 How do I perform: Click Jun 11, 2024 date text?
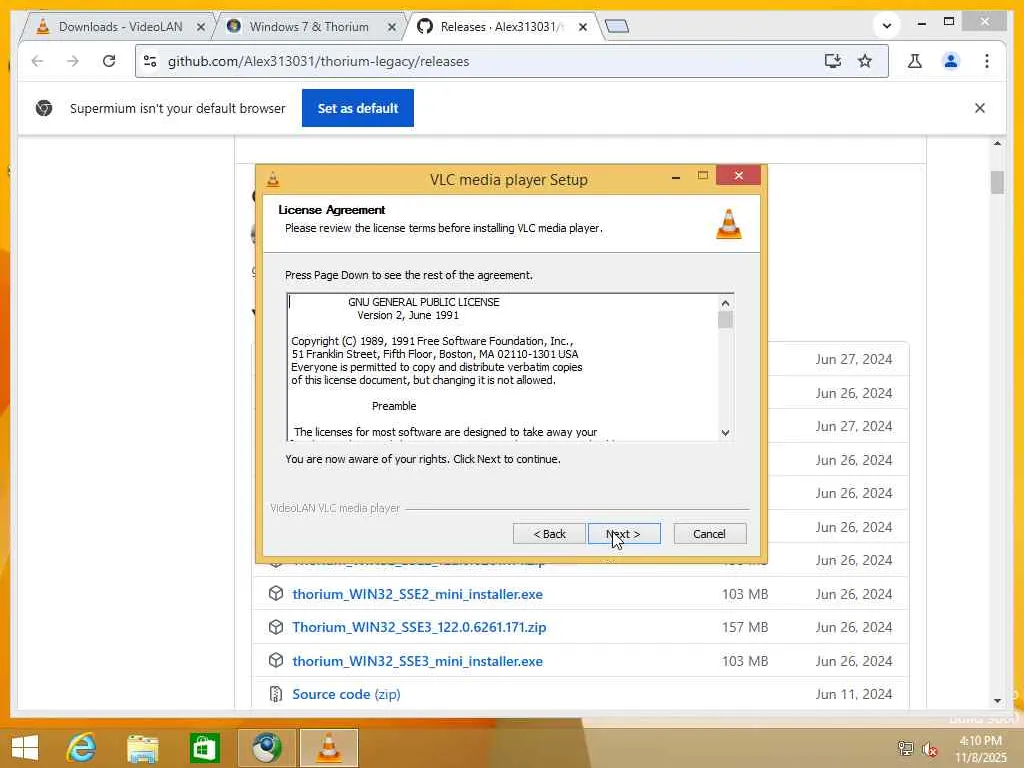point(854,694)
